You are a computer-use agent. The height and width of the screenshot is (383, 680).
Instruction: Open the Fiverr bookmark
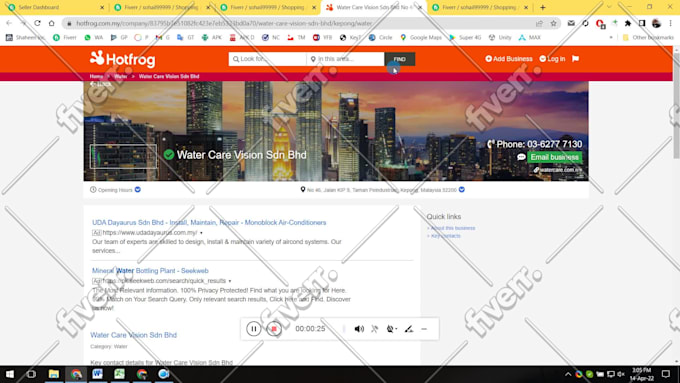coord(65,38)
